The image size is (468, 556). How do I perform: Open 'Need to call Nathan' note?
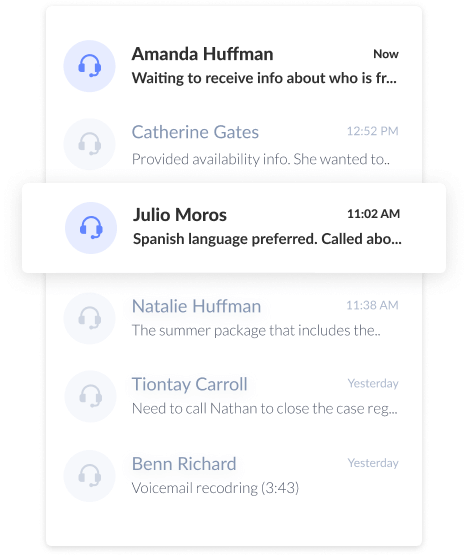265,409
